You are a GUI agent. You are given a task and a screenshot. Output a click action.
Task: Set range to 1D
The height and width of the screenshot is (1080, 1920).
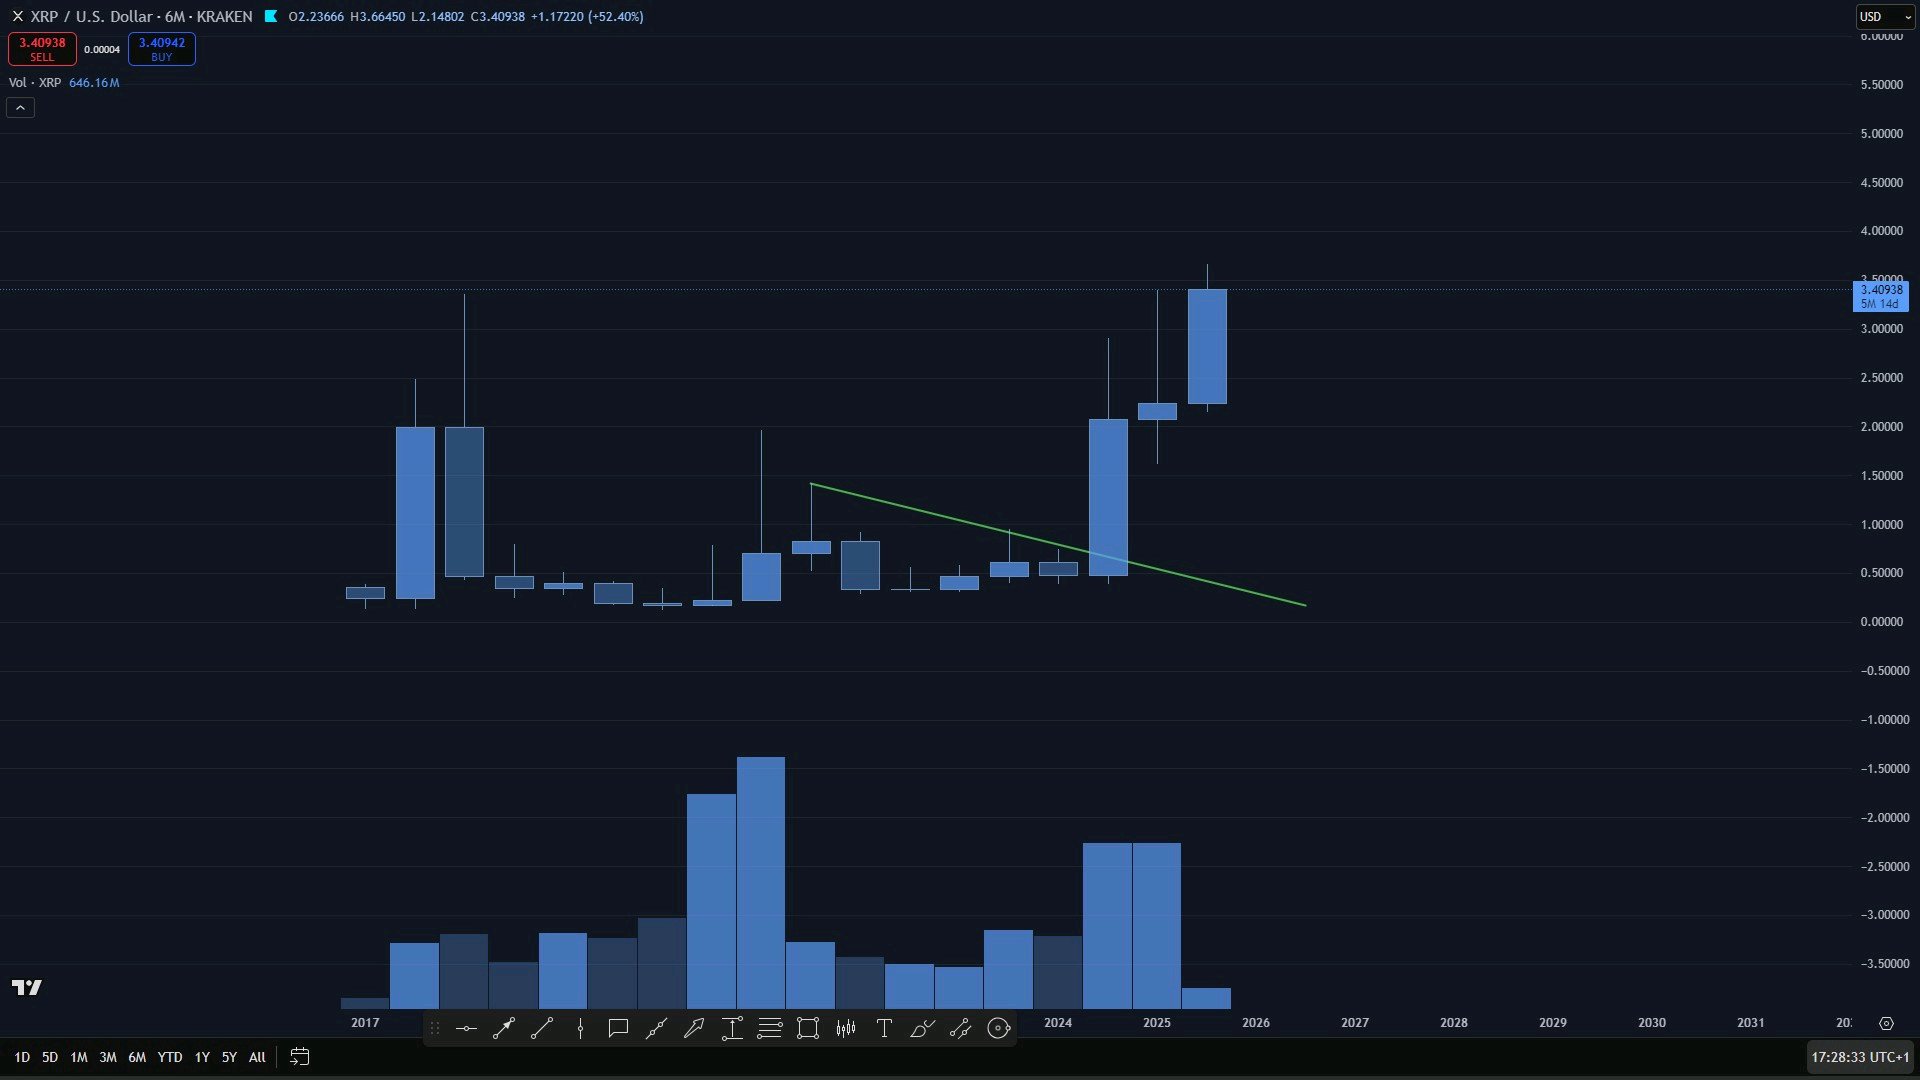pyautogui.click(x=22, y=1057)
